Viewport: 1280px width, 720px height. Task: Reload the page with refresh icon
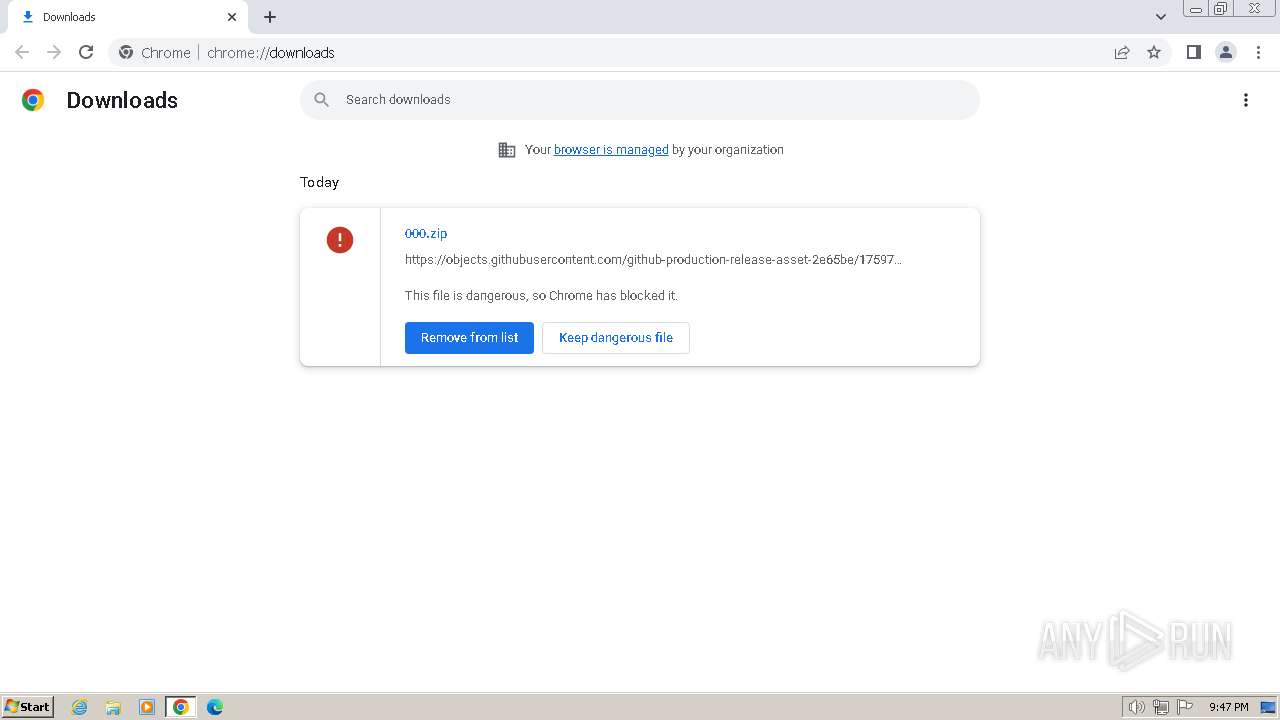tap(86, 52)
